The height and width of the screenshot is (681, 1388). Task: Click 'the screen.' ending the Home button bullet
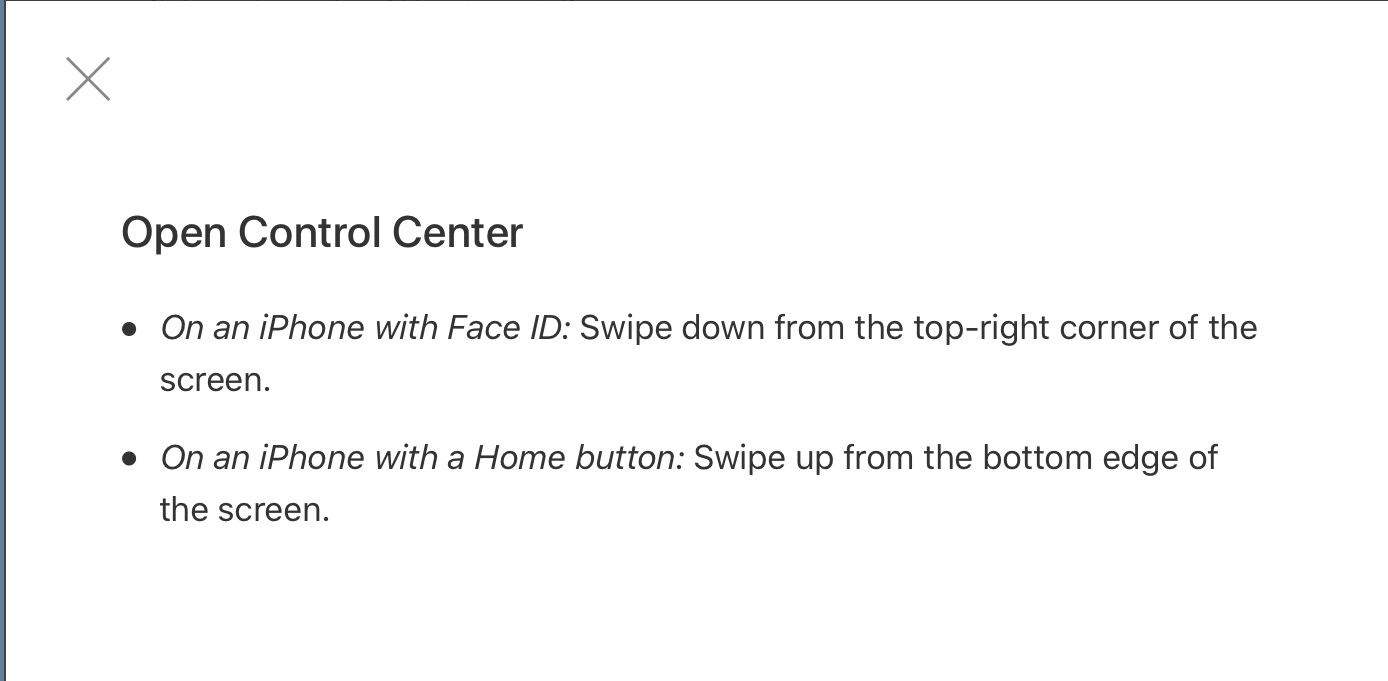click(x=244, y=510)
